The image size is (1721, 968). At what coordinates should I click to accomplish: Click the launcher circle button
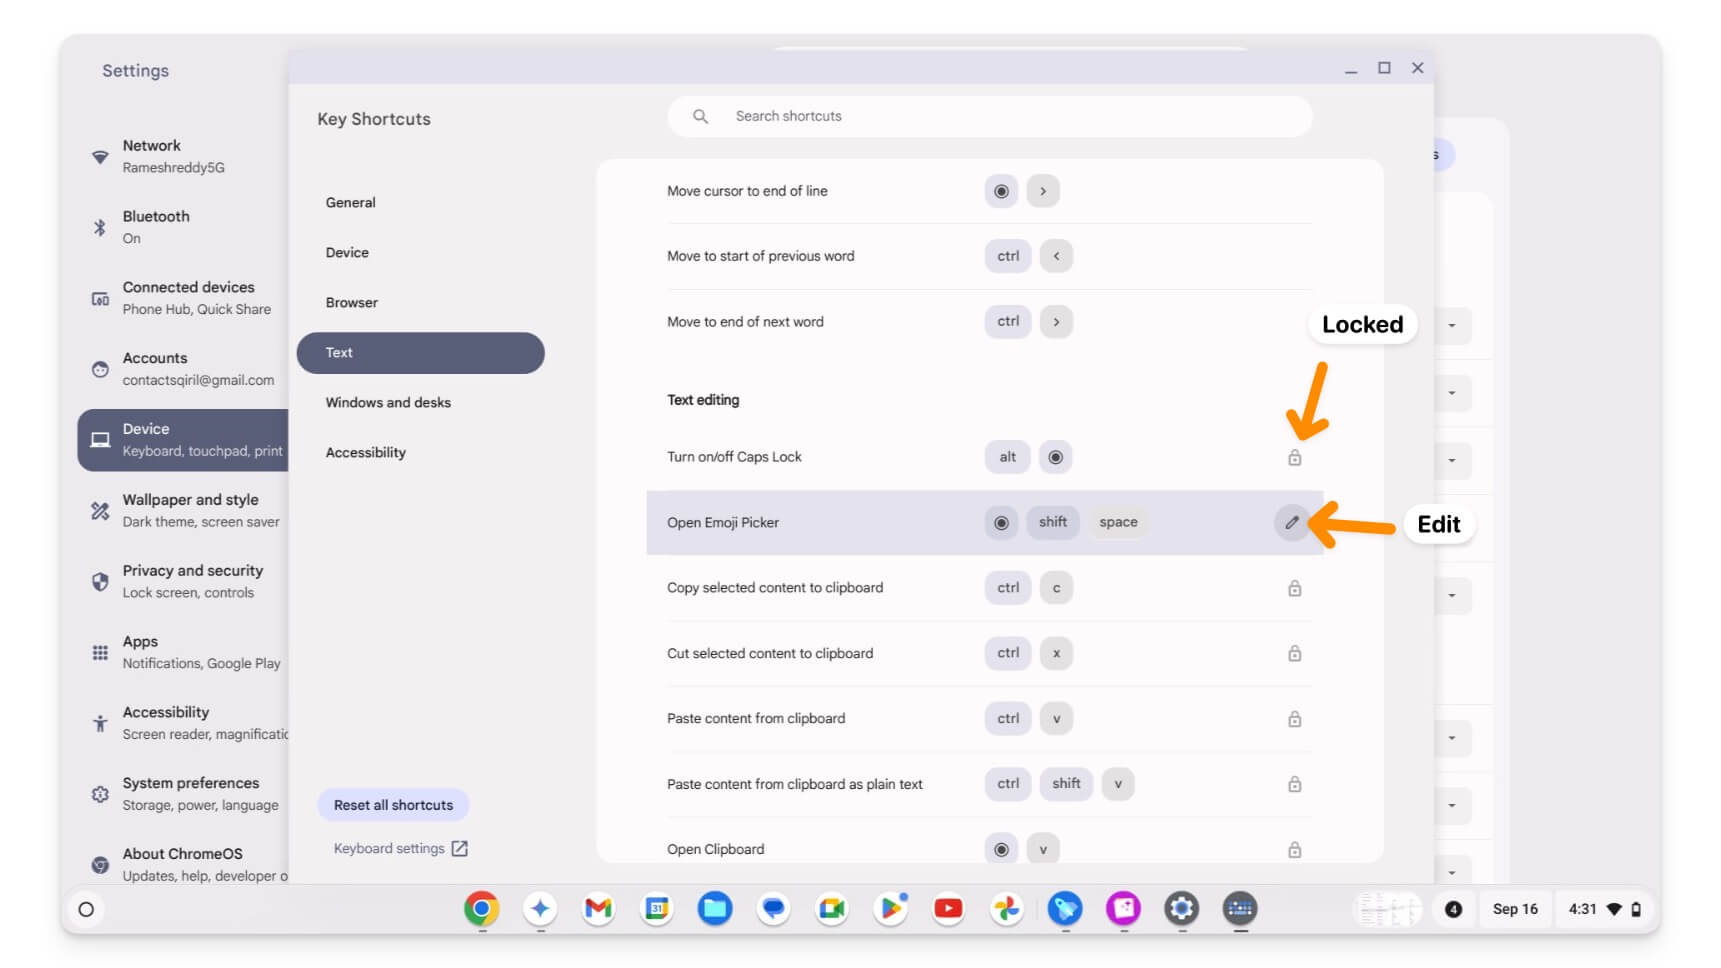pos(86,909)
